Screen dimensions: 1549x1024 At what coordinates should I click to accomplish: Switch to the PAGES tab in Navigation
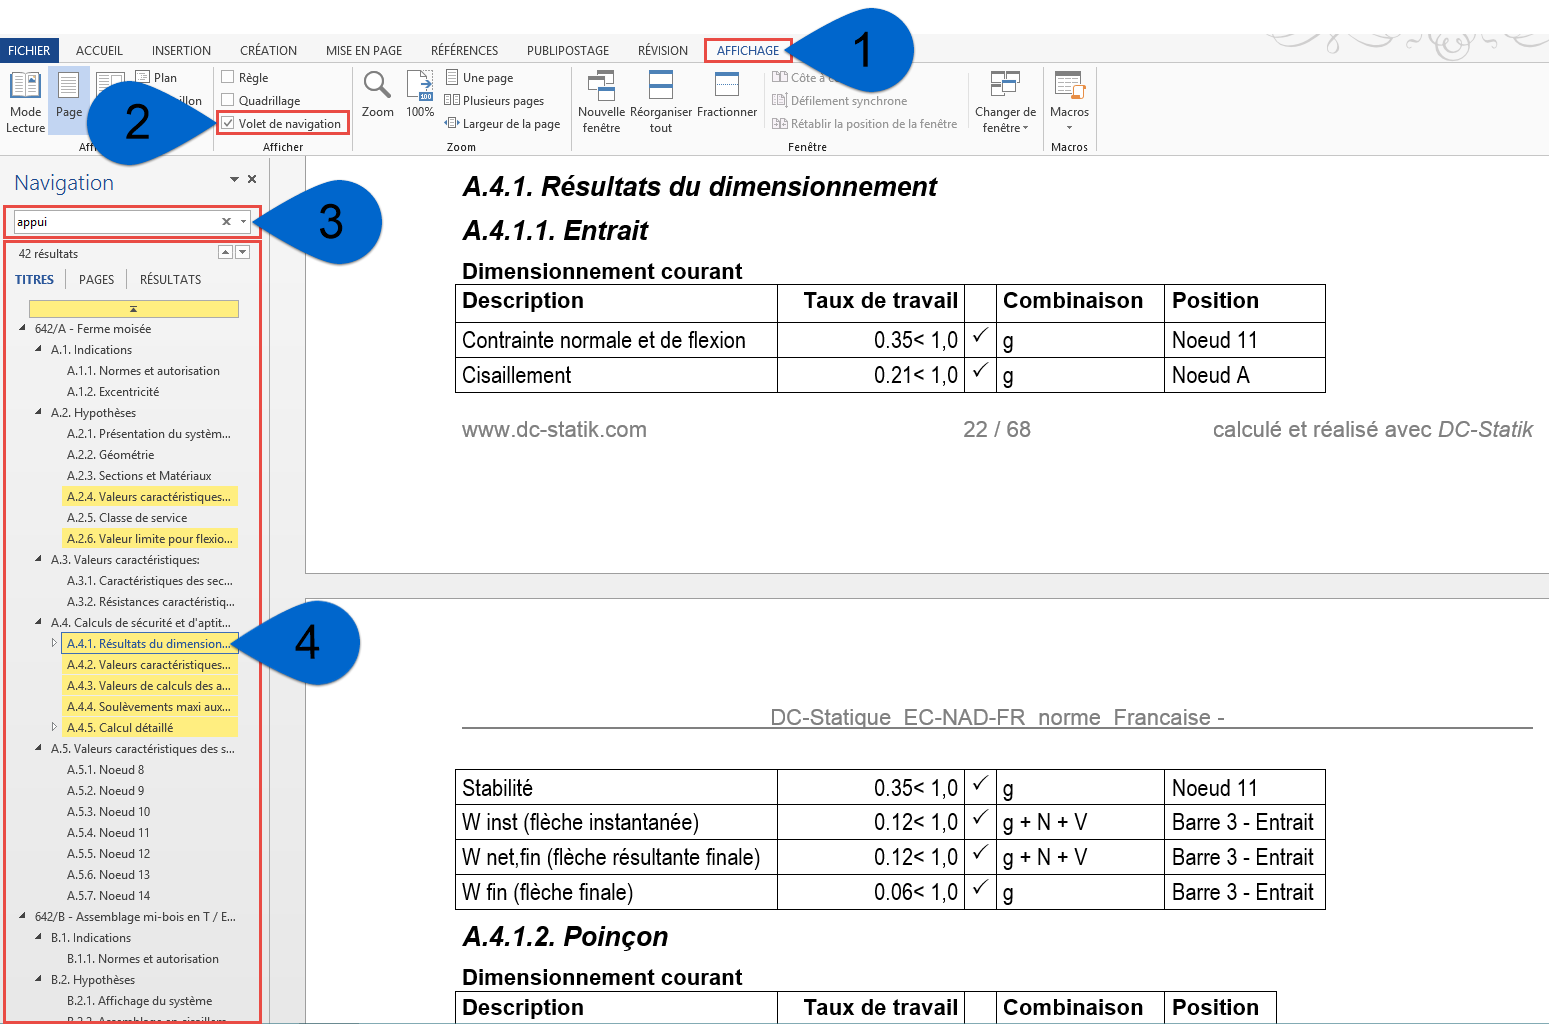[x=95, y=279]
